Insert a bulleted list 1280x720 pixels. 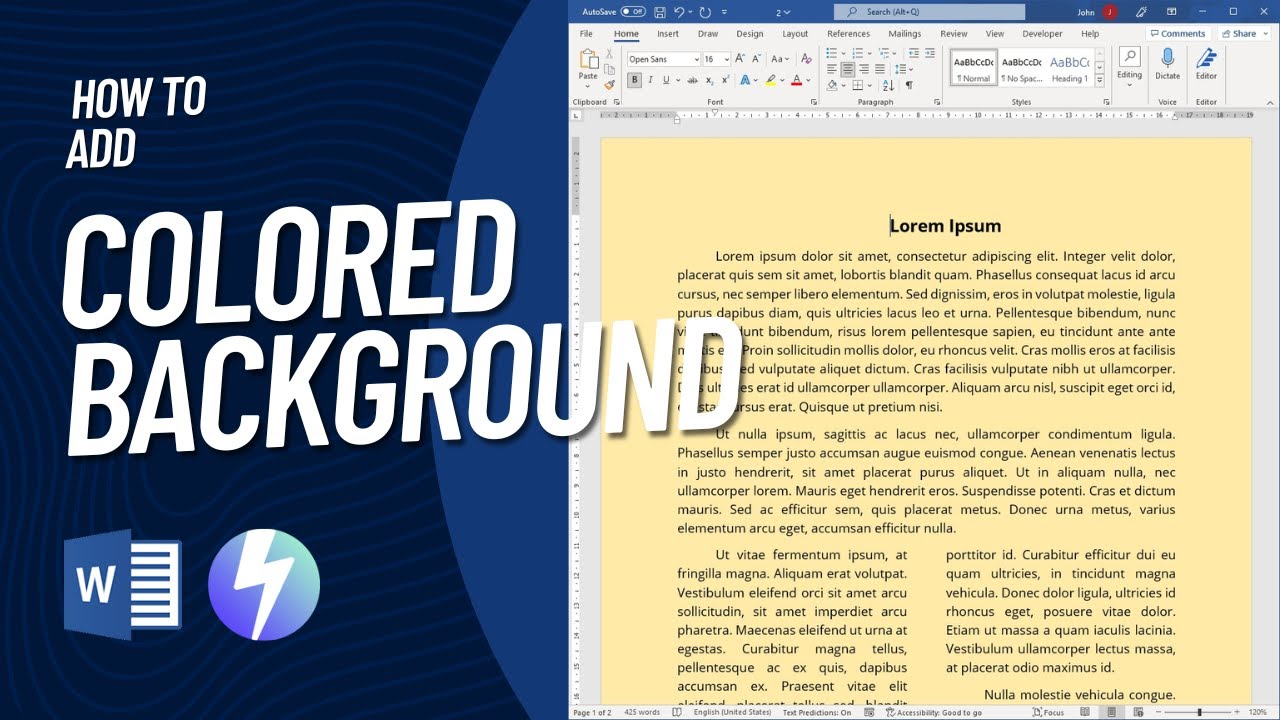834,53
